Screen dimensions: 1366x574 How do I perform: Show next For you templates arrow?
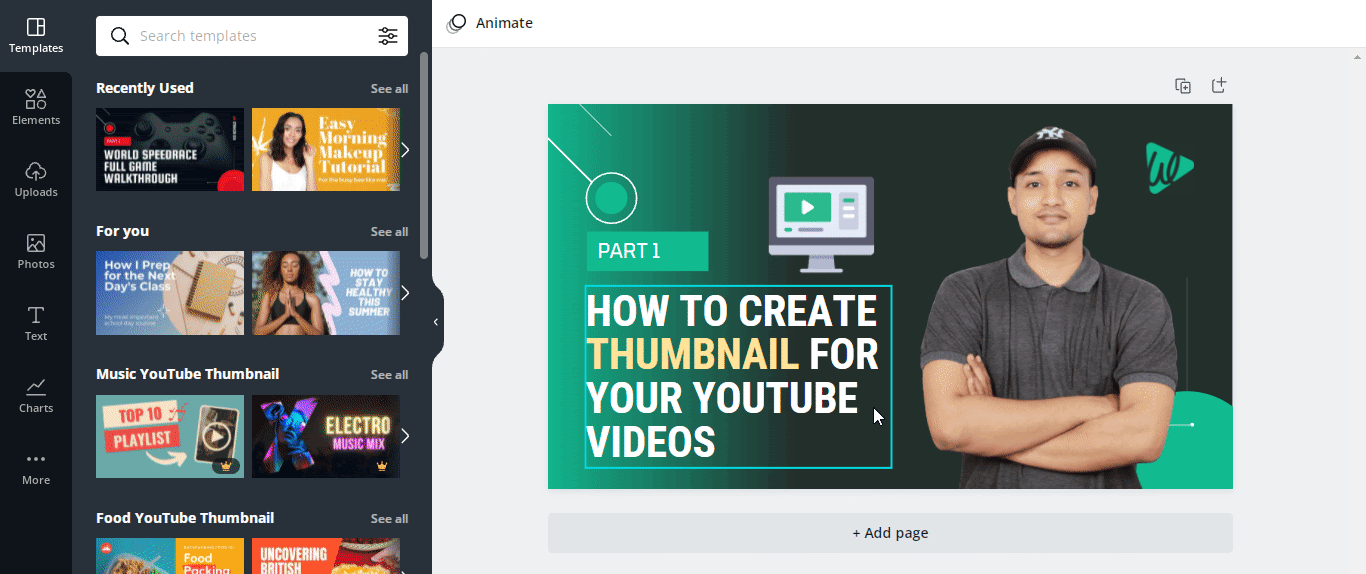tap(405, 293)
